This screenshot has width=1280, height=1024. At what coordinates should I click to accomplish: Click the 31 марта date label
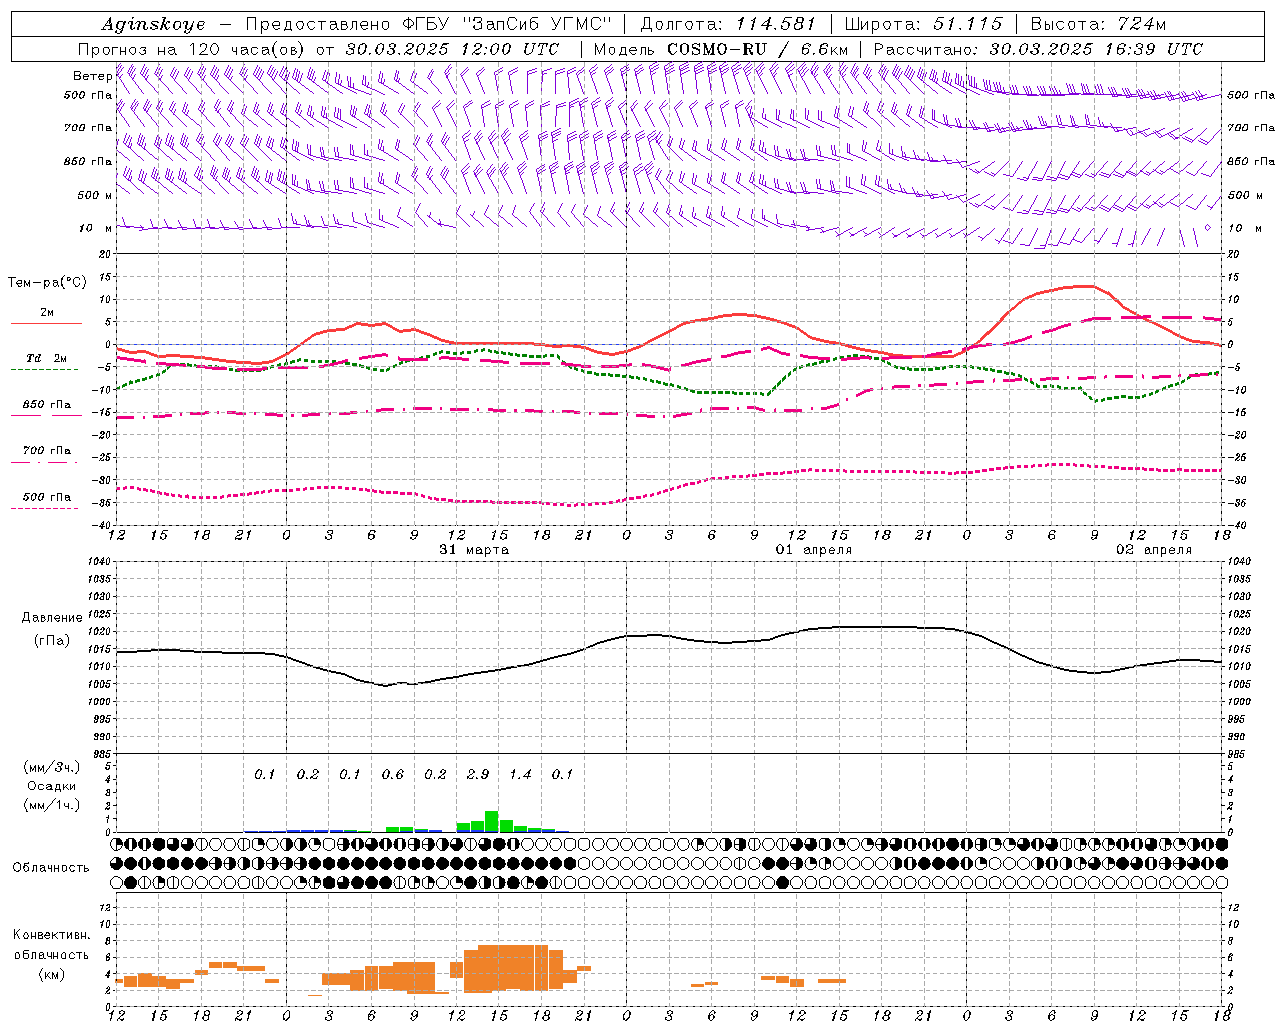click(x=474, y=550)
